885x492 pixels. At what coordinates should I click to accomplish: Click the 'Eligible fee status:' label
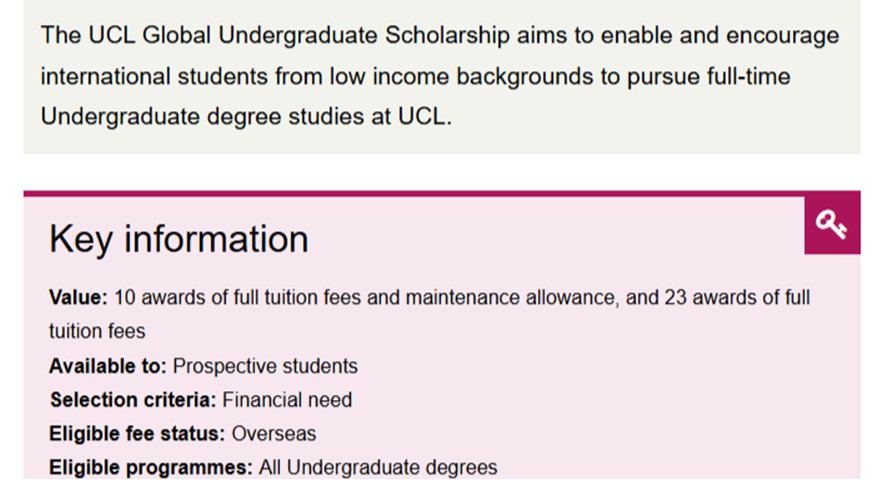[x=138, y=434]
